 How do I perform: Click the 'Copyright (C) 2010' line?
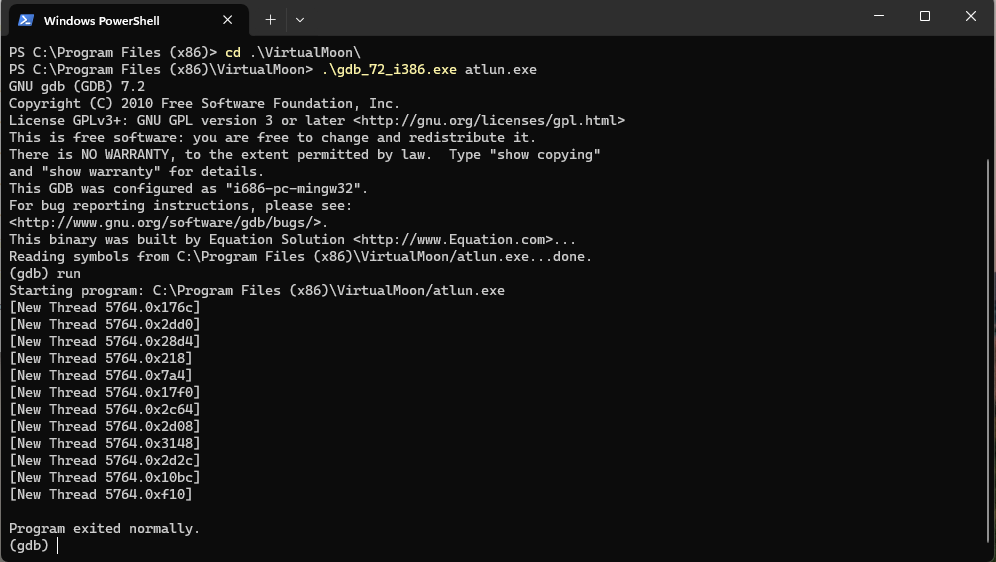[205, 104]
